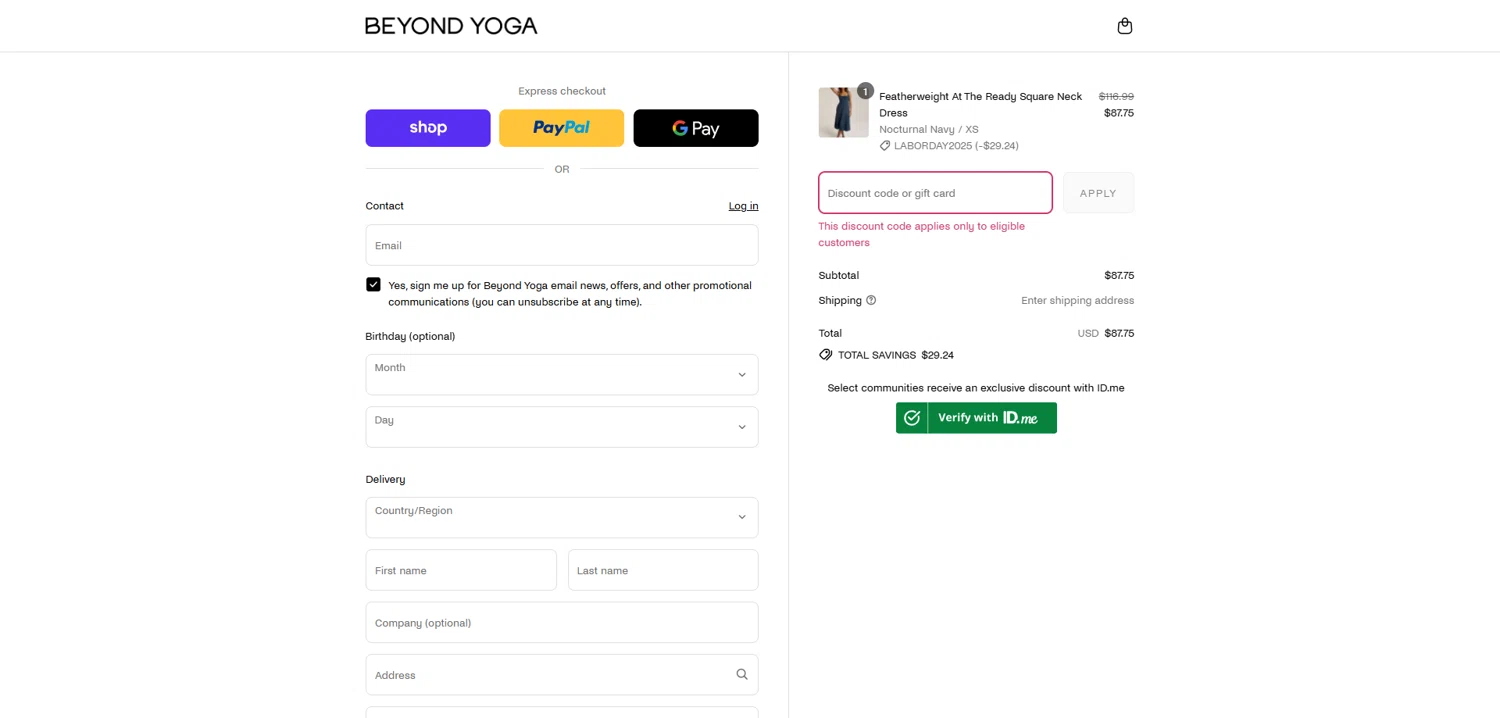
Task: Click the Nocturnal Navy / XS variant text
Action: point(929,129)
